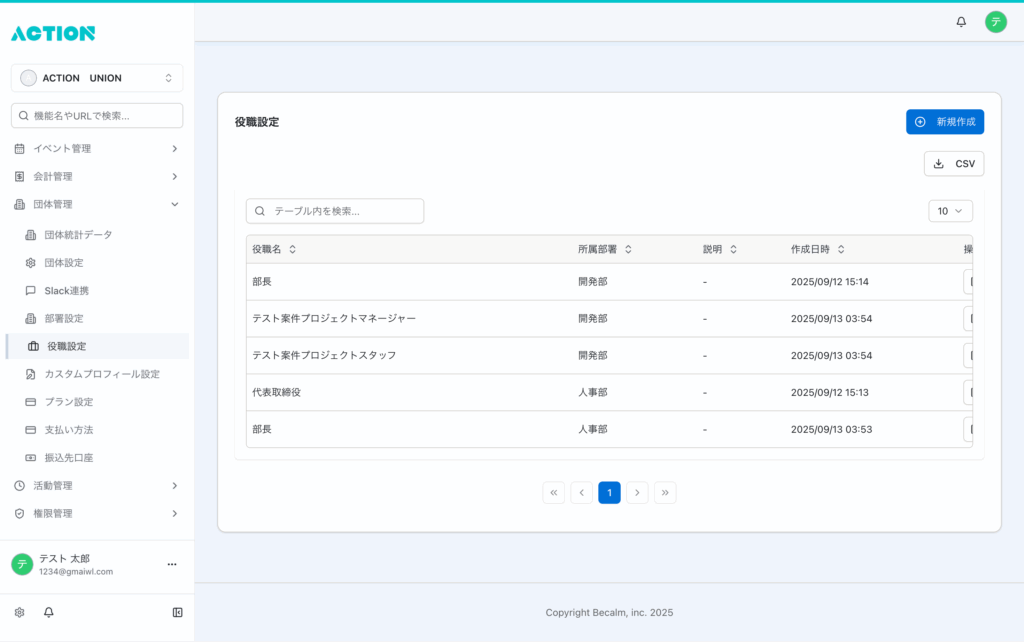Collapse sidebar using the panel toggle icon
This screenshot has height=642, width=1024.
(177, 612)
